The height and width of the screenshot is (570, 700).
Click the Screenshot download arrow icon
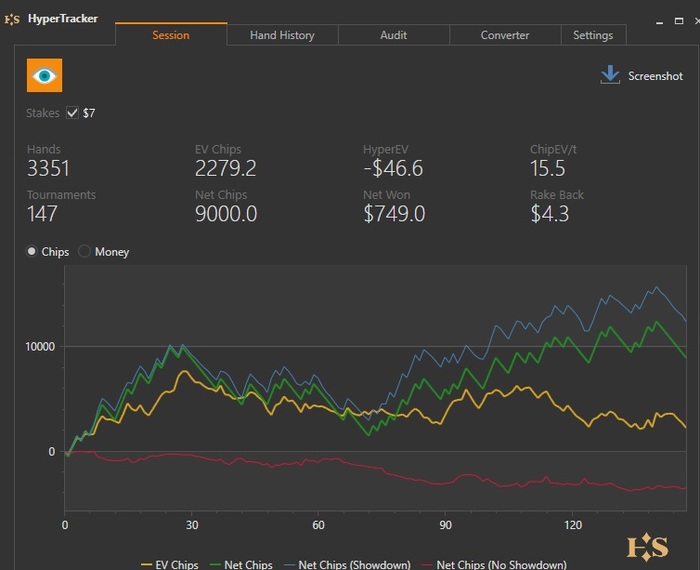click(x=610, y=76)
